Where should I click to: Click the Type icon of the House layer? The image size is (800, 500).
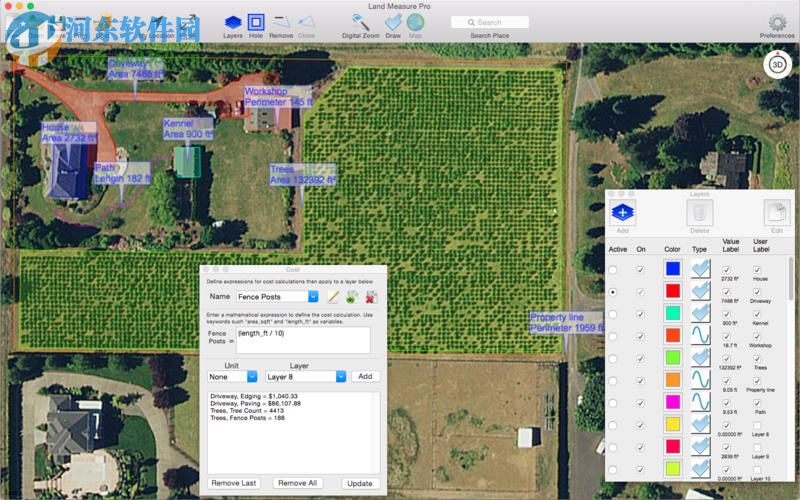(x=701, y=268)
